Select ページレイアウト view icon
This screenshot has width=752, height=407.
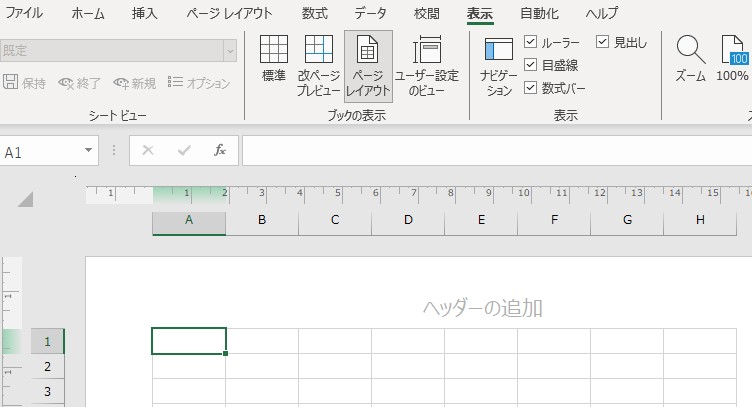(368, 64)
